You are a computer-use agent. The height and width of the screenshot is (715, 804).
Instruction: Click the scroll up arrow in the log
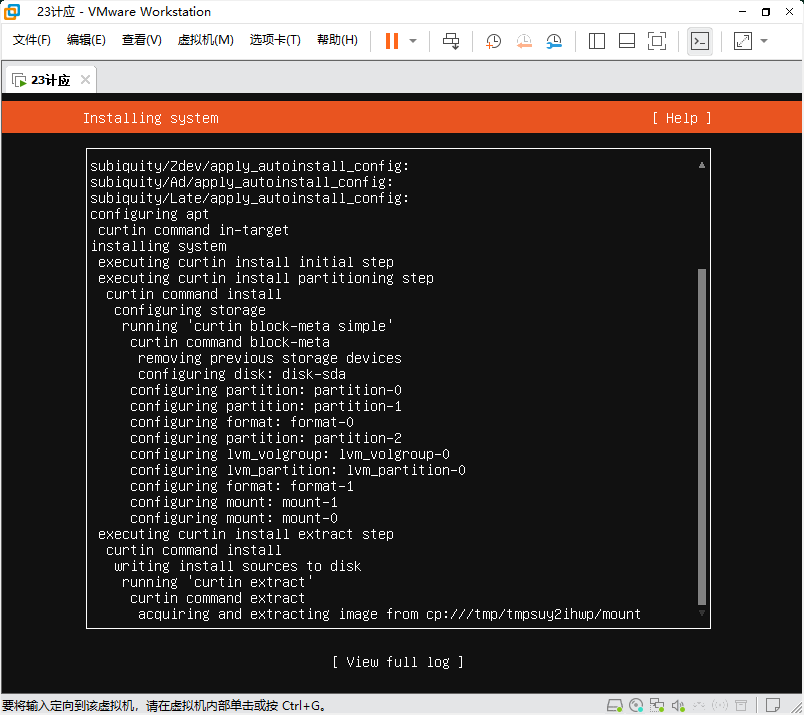pos(701,165)
